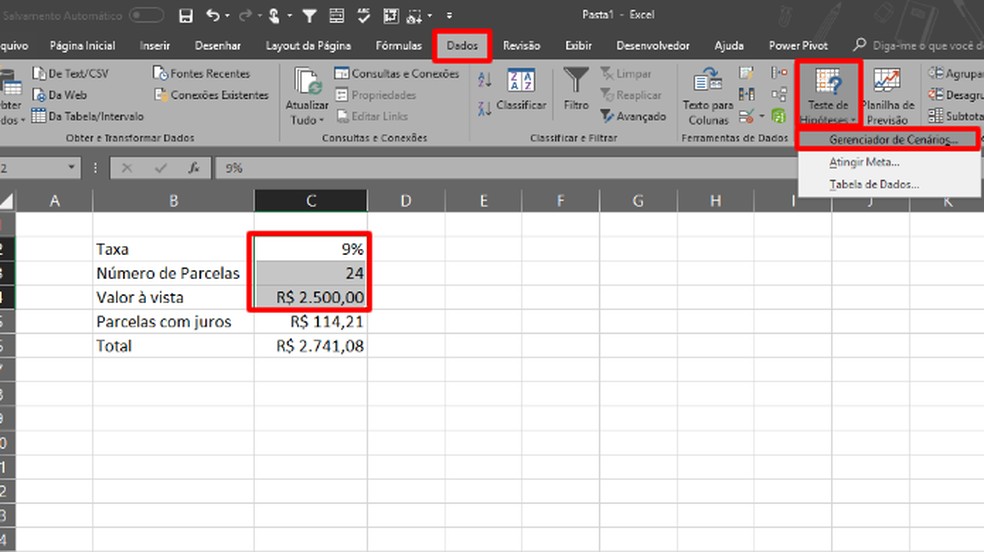The image size is (984, 552).
Task: Click the Texto para Colunas icon
Action: pos(707,80)
